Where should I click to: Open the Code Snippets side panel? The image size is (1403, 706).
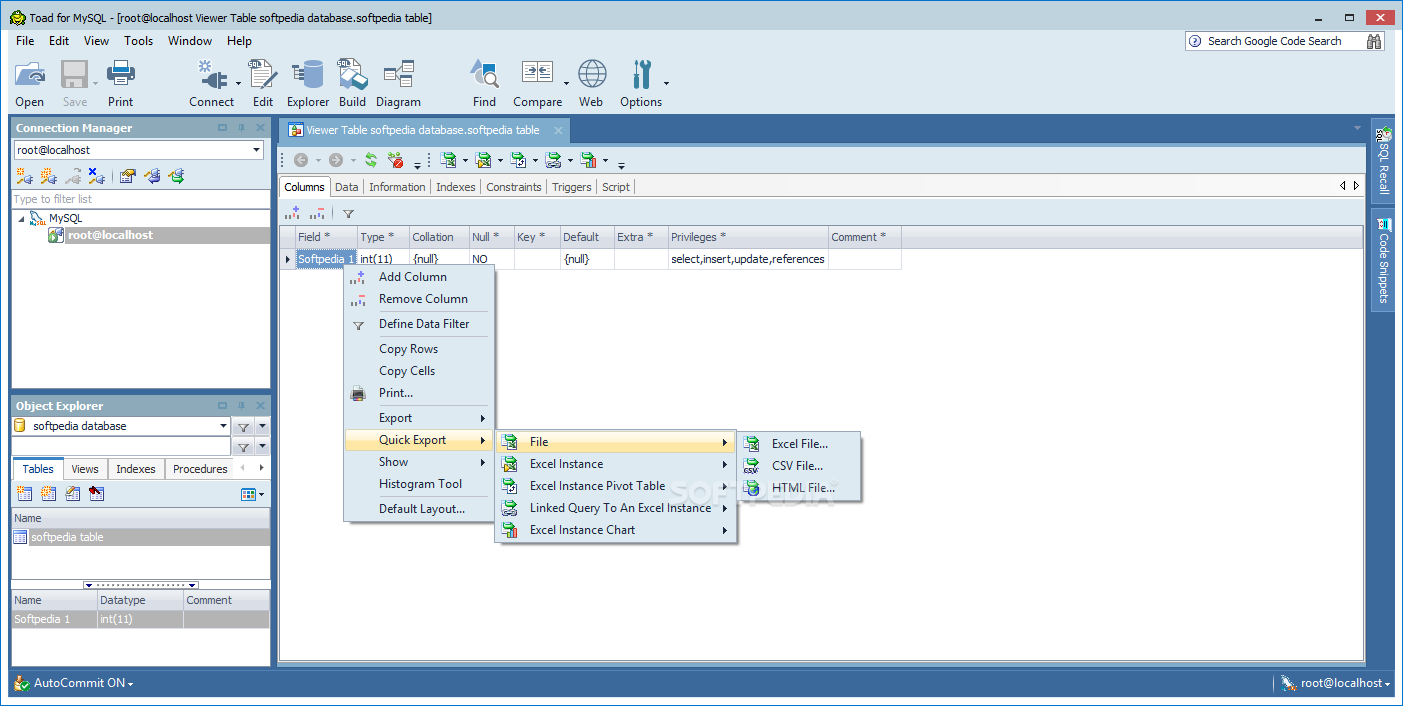(1384, 261)
